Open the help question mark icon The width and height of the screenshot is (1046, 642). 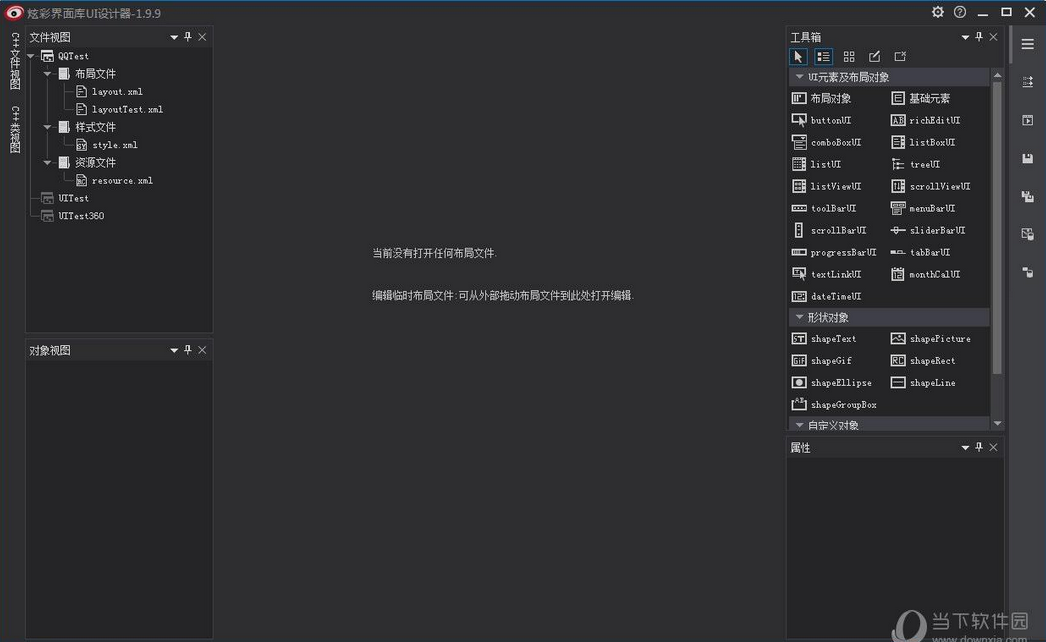pos(959,12)
